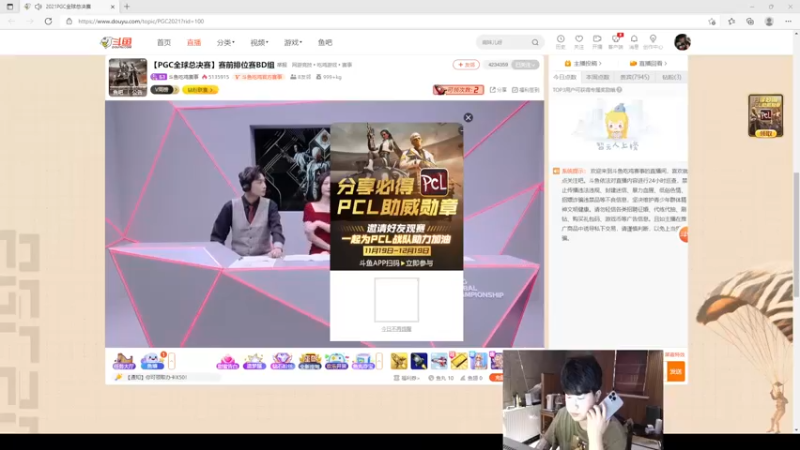This screenshot has width=800, height=450.
Task: Expand the 游戏 games dropdown
Action: point(293,43)
